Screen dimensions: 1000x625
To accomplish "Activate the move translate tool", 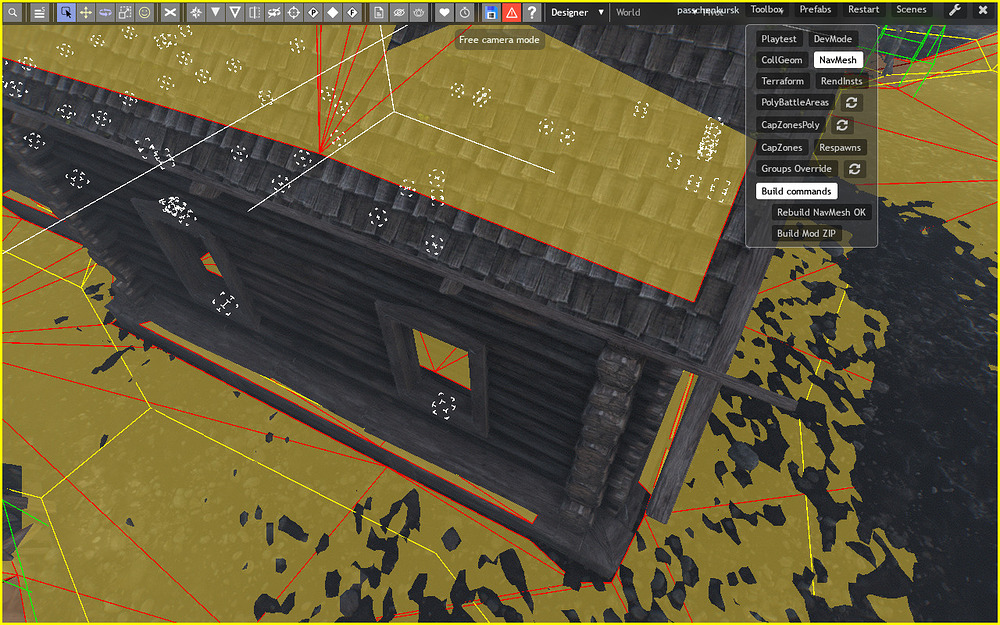I will [x=85, y=12].
